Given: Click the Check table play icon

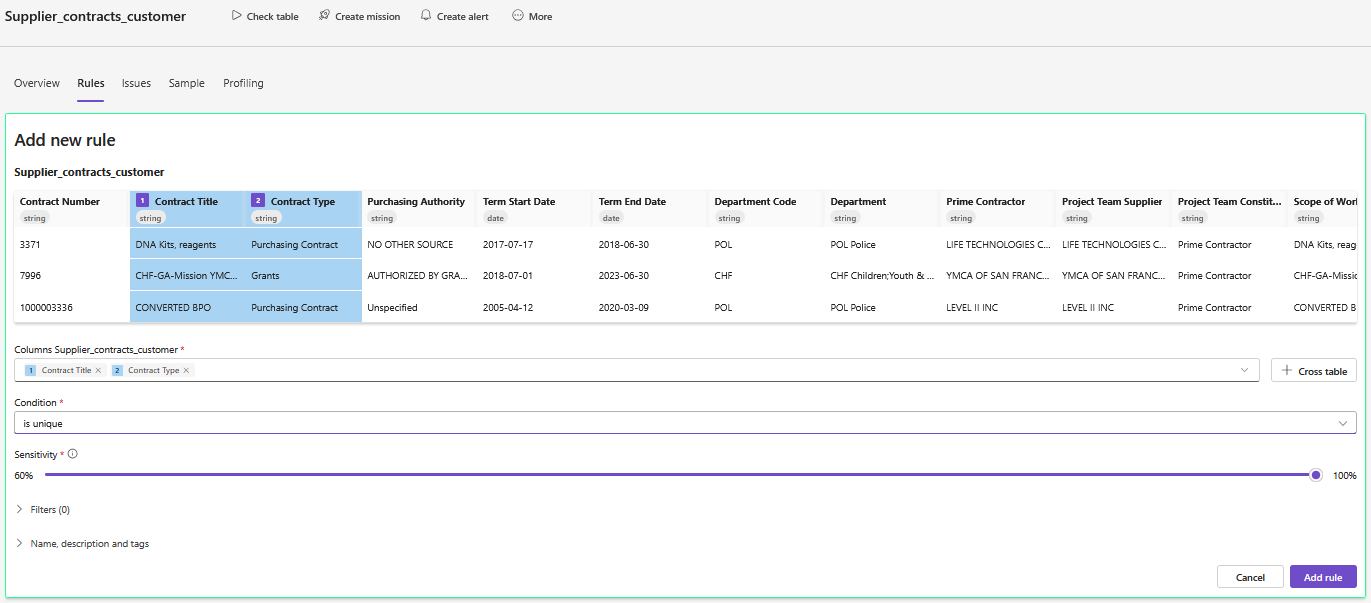Looking at the screenshot, I should tap(236, 16).
